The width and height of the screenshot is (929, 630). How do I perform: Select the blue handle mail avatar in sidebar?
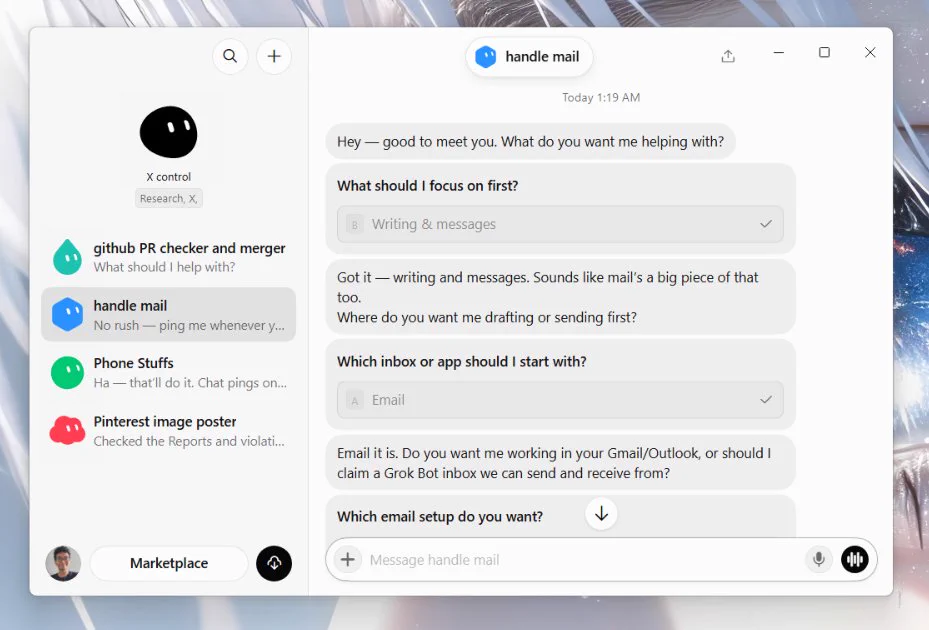click(x=68, y=314)
